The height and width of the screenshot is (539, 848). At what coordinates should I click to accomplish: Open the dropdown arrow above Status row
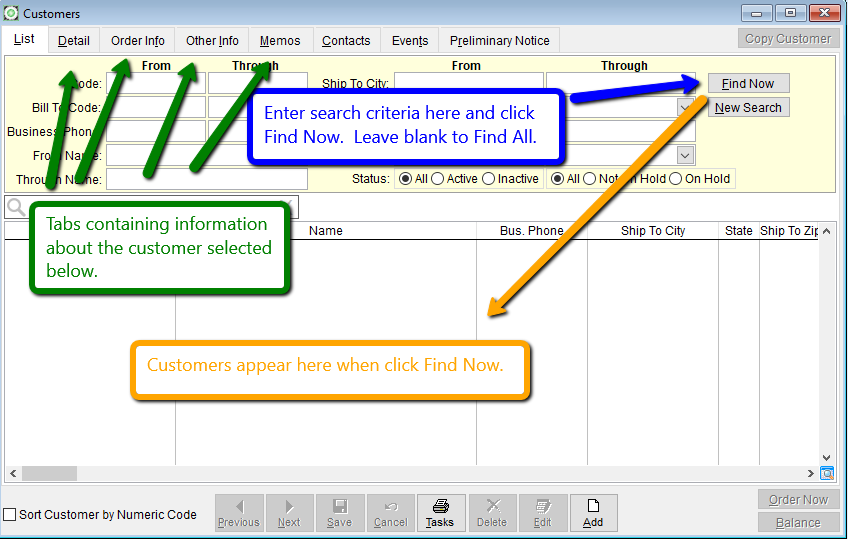pyautogui.click(x=686, y=155)
